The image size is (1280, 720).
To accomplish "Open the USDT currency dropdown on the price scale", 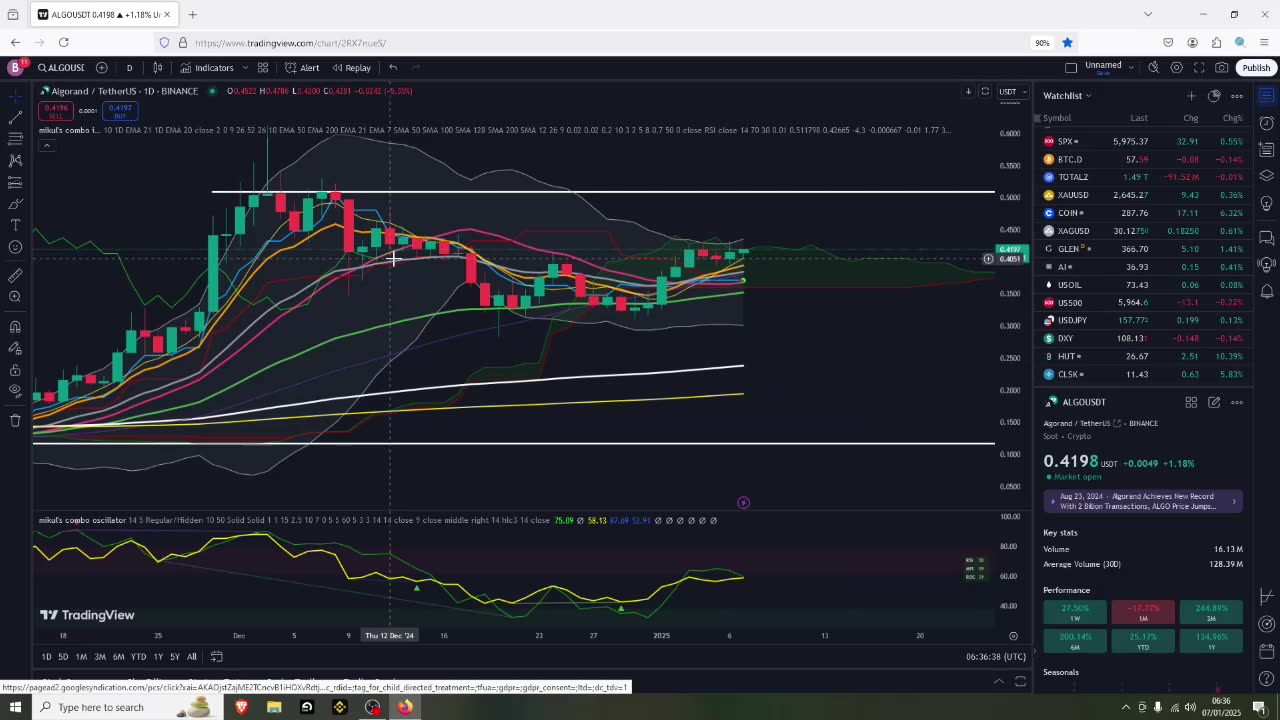I will pos(1012,92).
